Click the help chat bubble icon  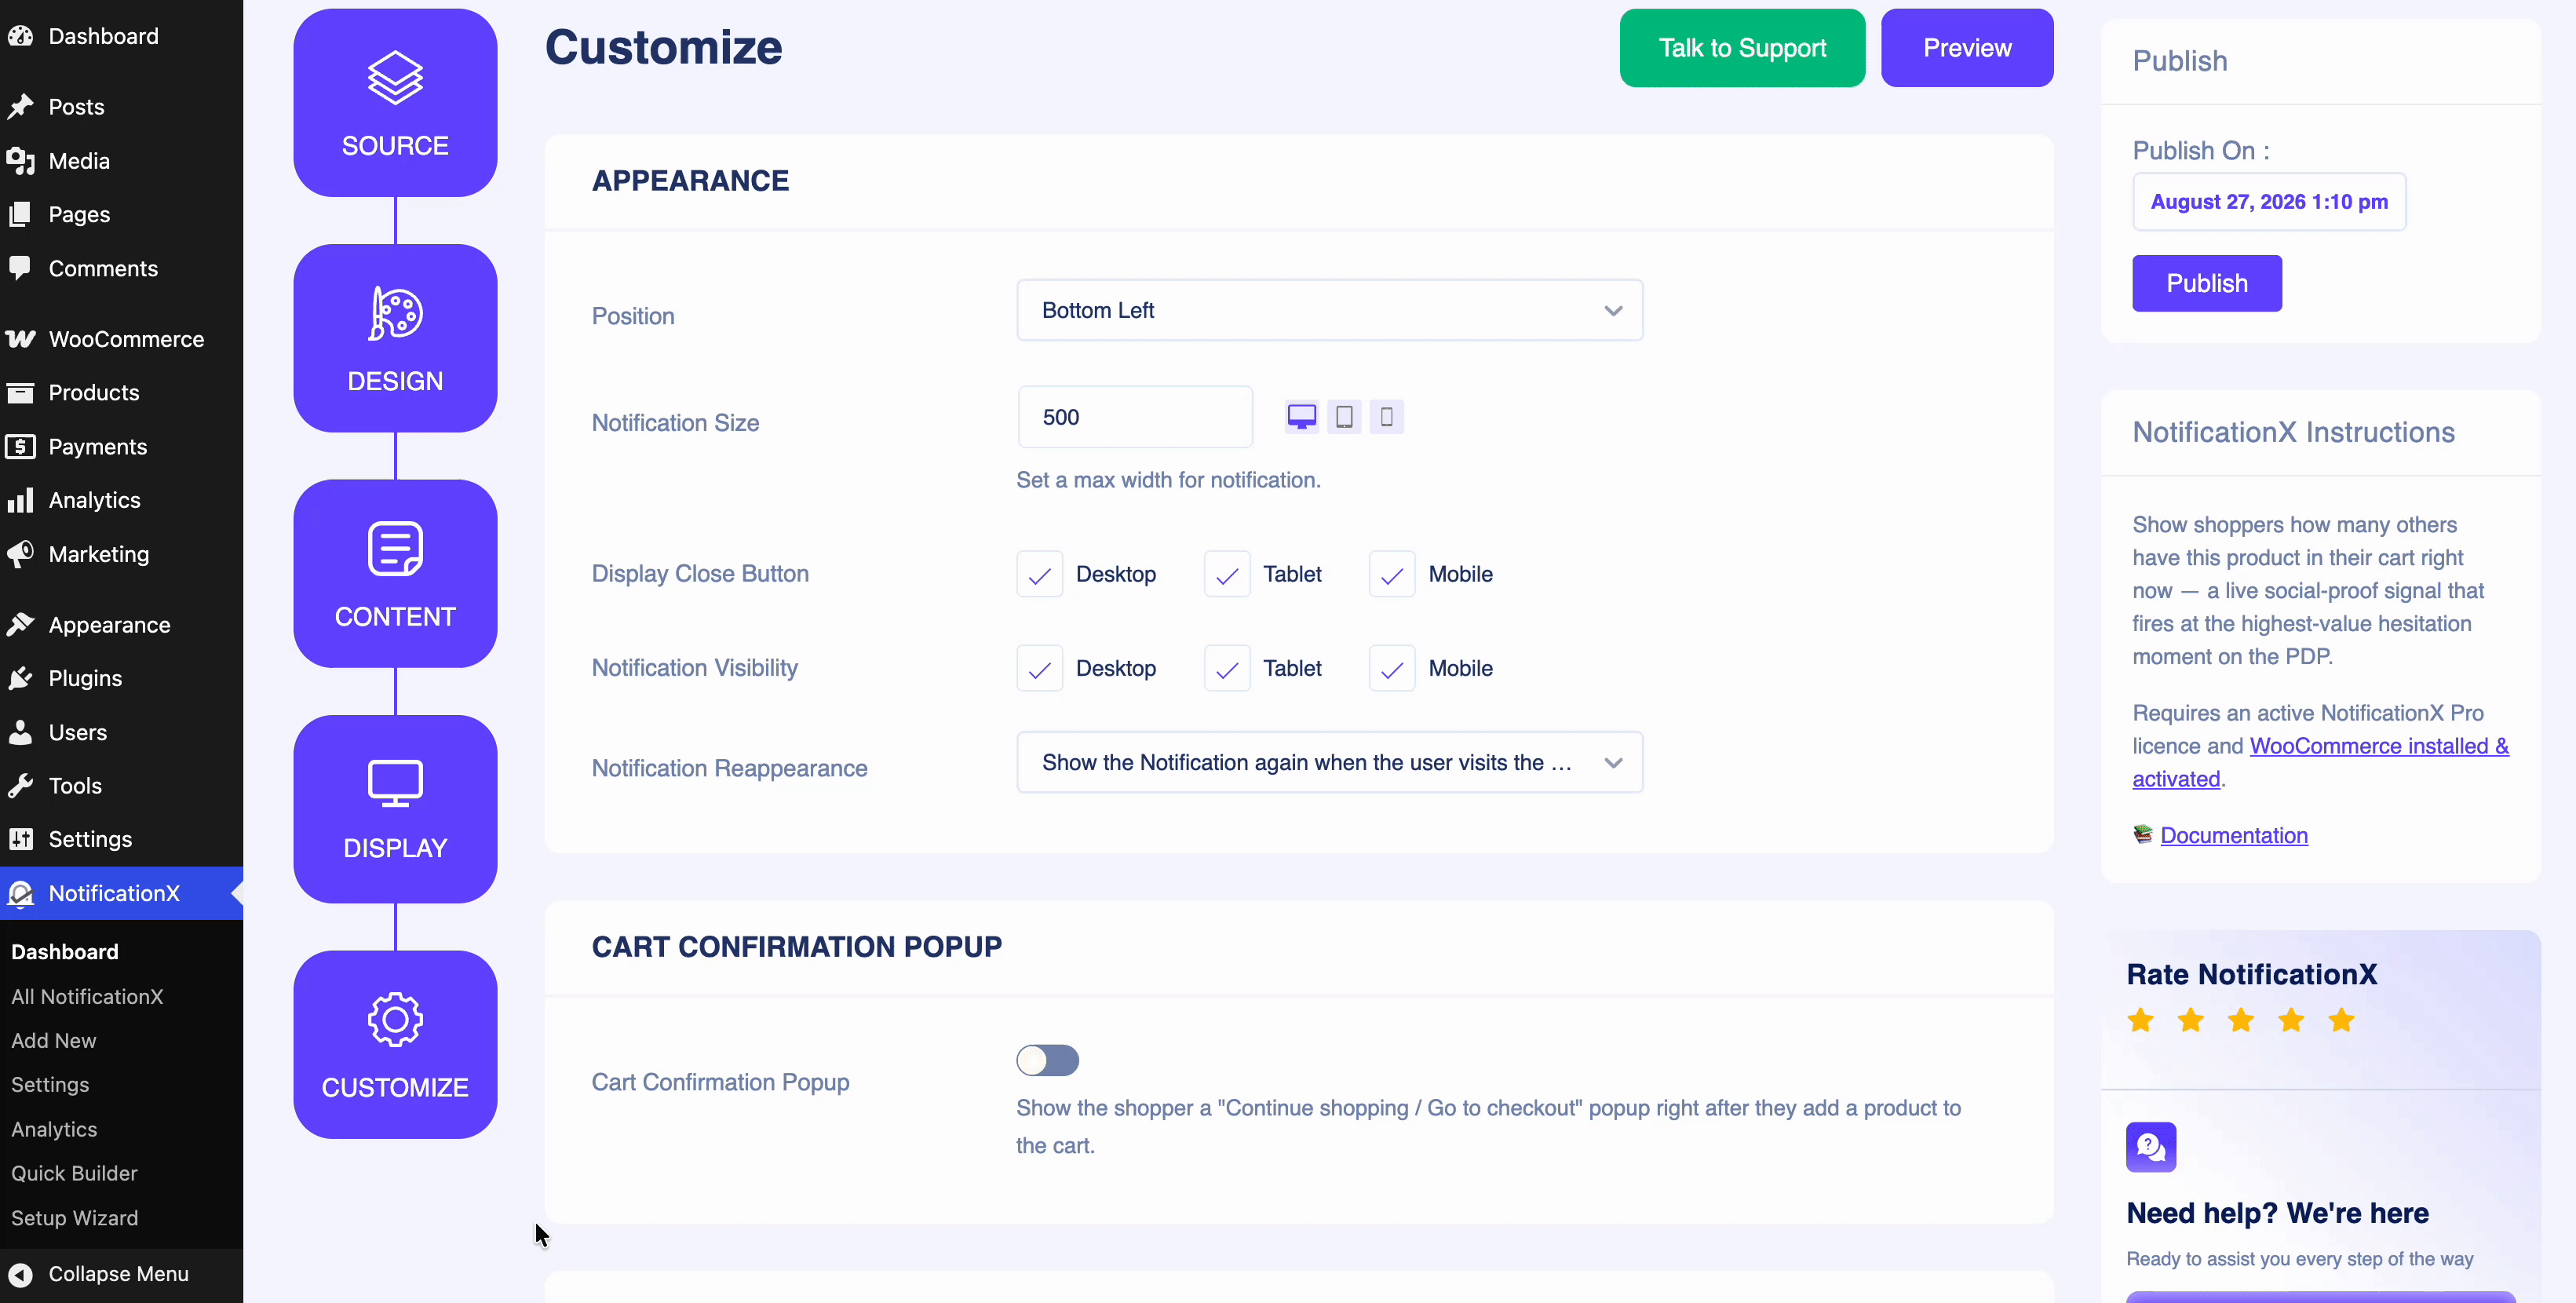point(2151,1146)
